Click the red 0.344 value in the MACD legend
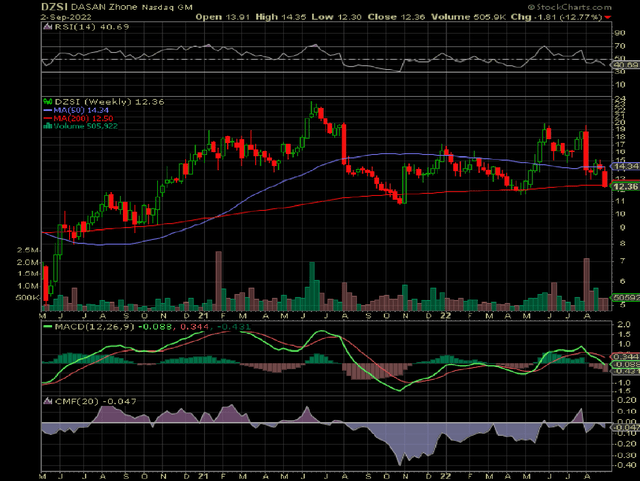 tap(193, 327)
